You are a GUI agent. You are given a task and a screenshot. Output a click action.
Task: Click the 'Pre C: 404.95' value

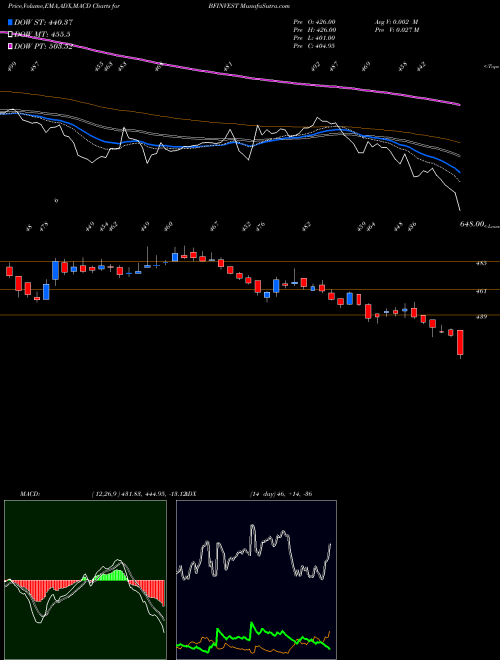click(314, 46)
